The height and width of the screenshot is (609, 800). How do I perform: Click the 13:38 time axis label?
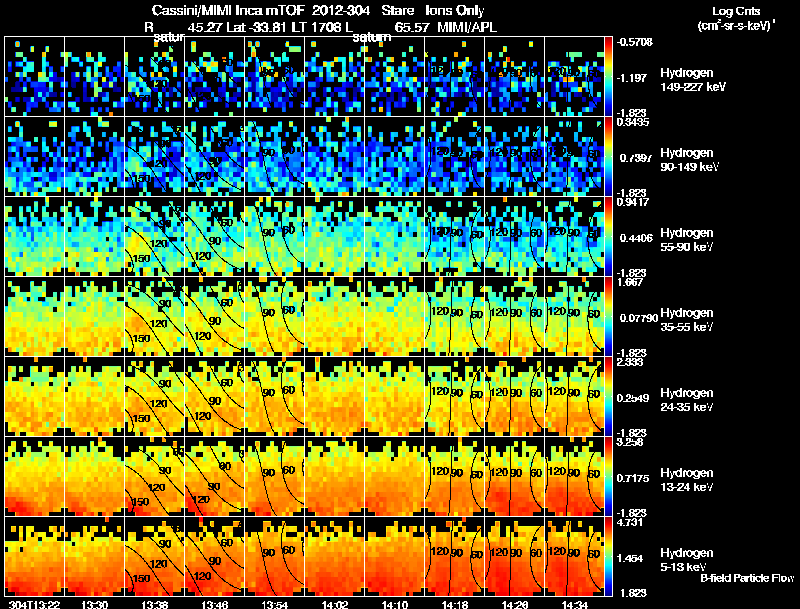pyautogui.click(x=154, y=605)
